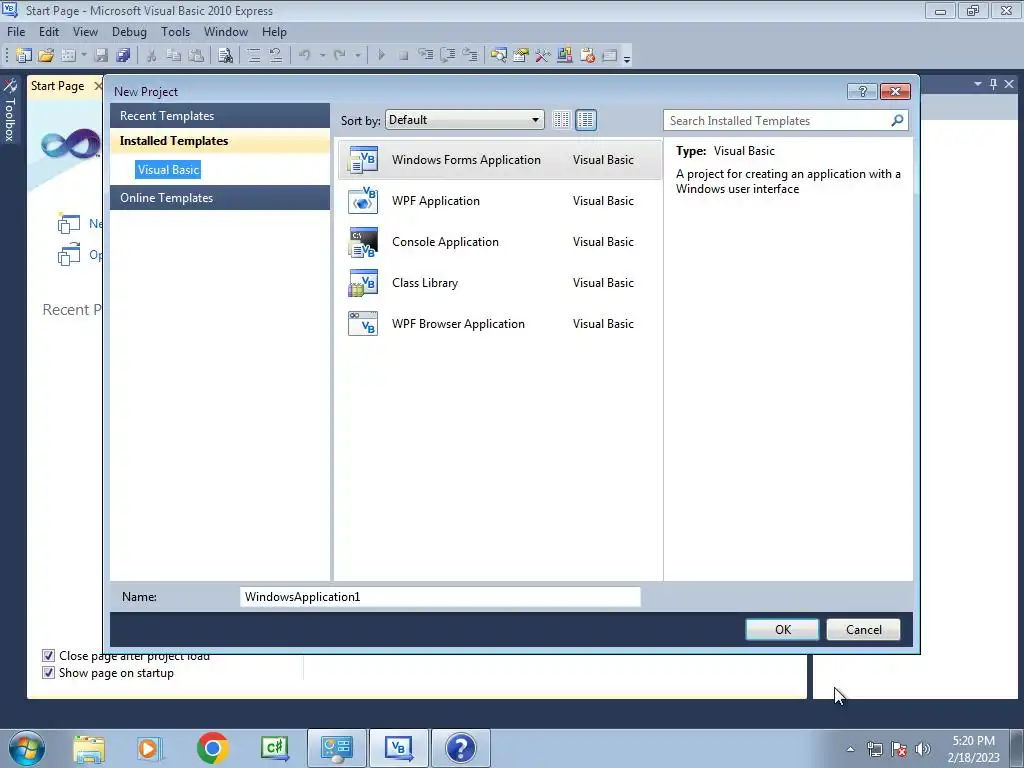
Task: Open the View menu
Action: pyautogui.click(x=85, y=31)
